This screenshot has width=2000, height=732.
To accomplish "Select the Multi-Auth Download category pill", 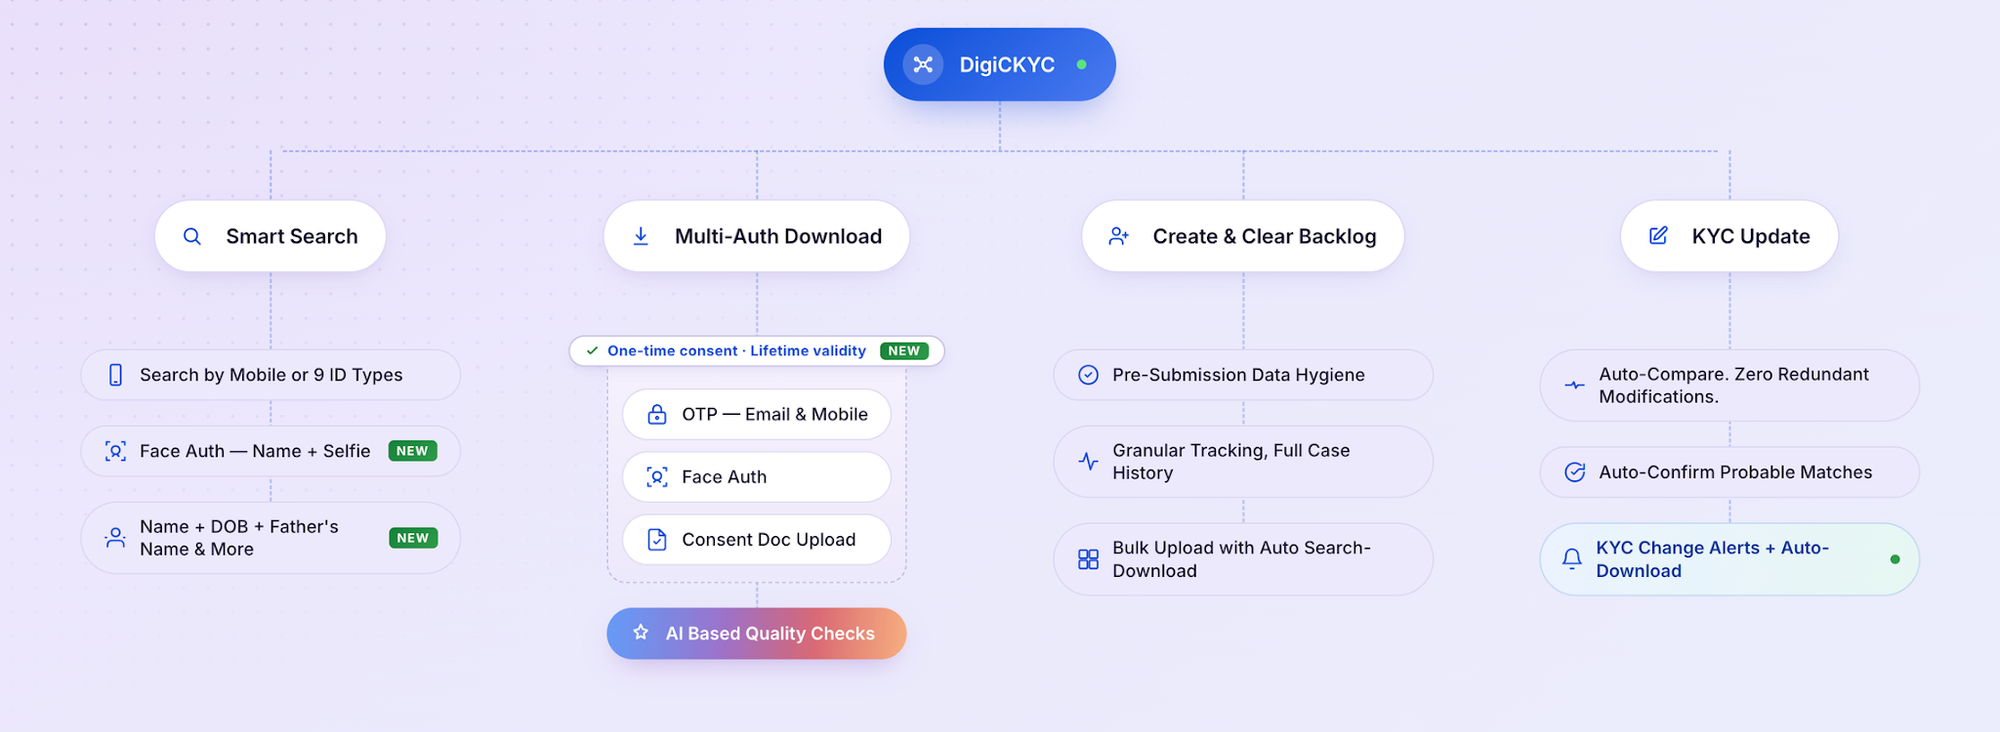I will [757, 236].
